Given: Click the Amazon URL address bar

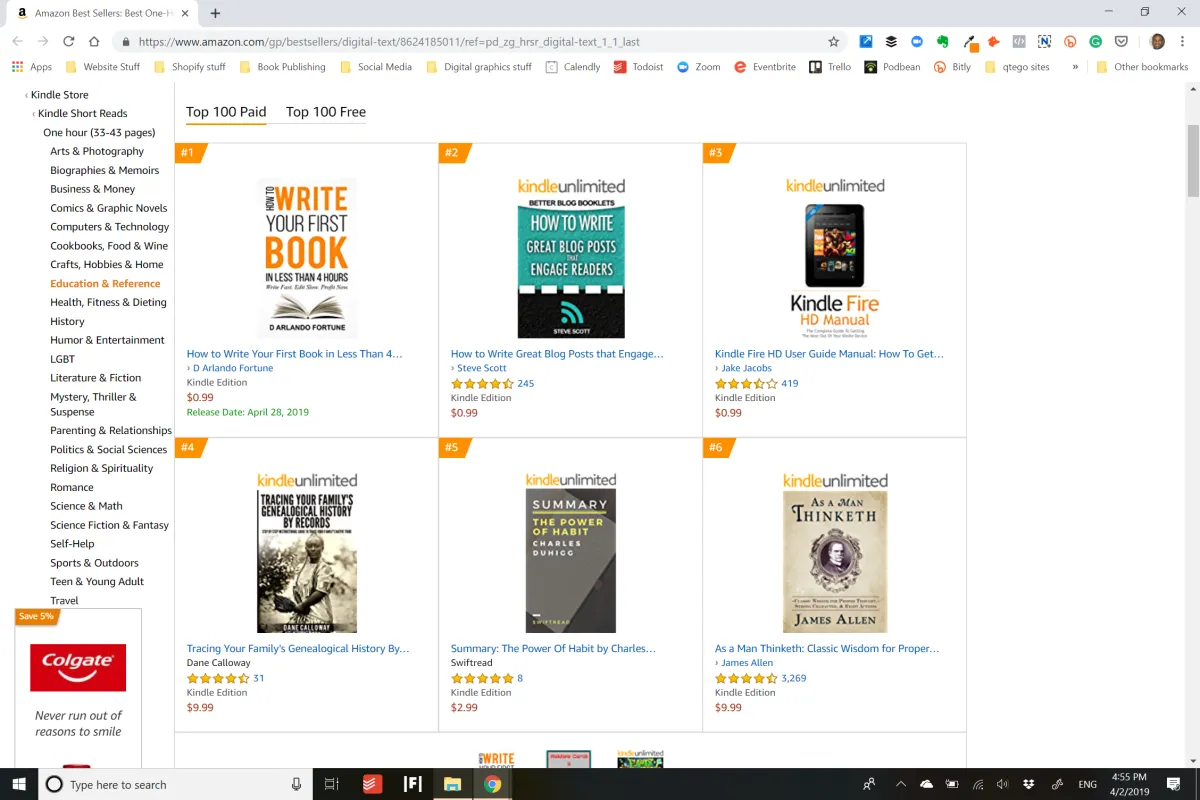Looking at the screenshot, I should (x=480, y=42).
